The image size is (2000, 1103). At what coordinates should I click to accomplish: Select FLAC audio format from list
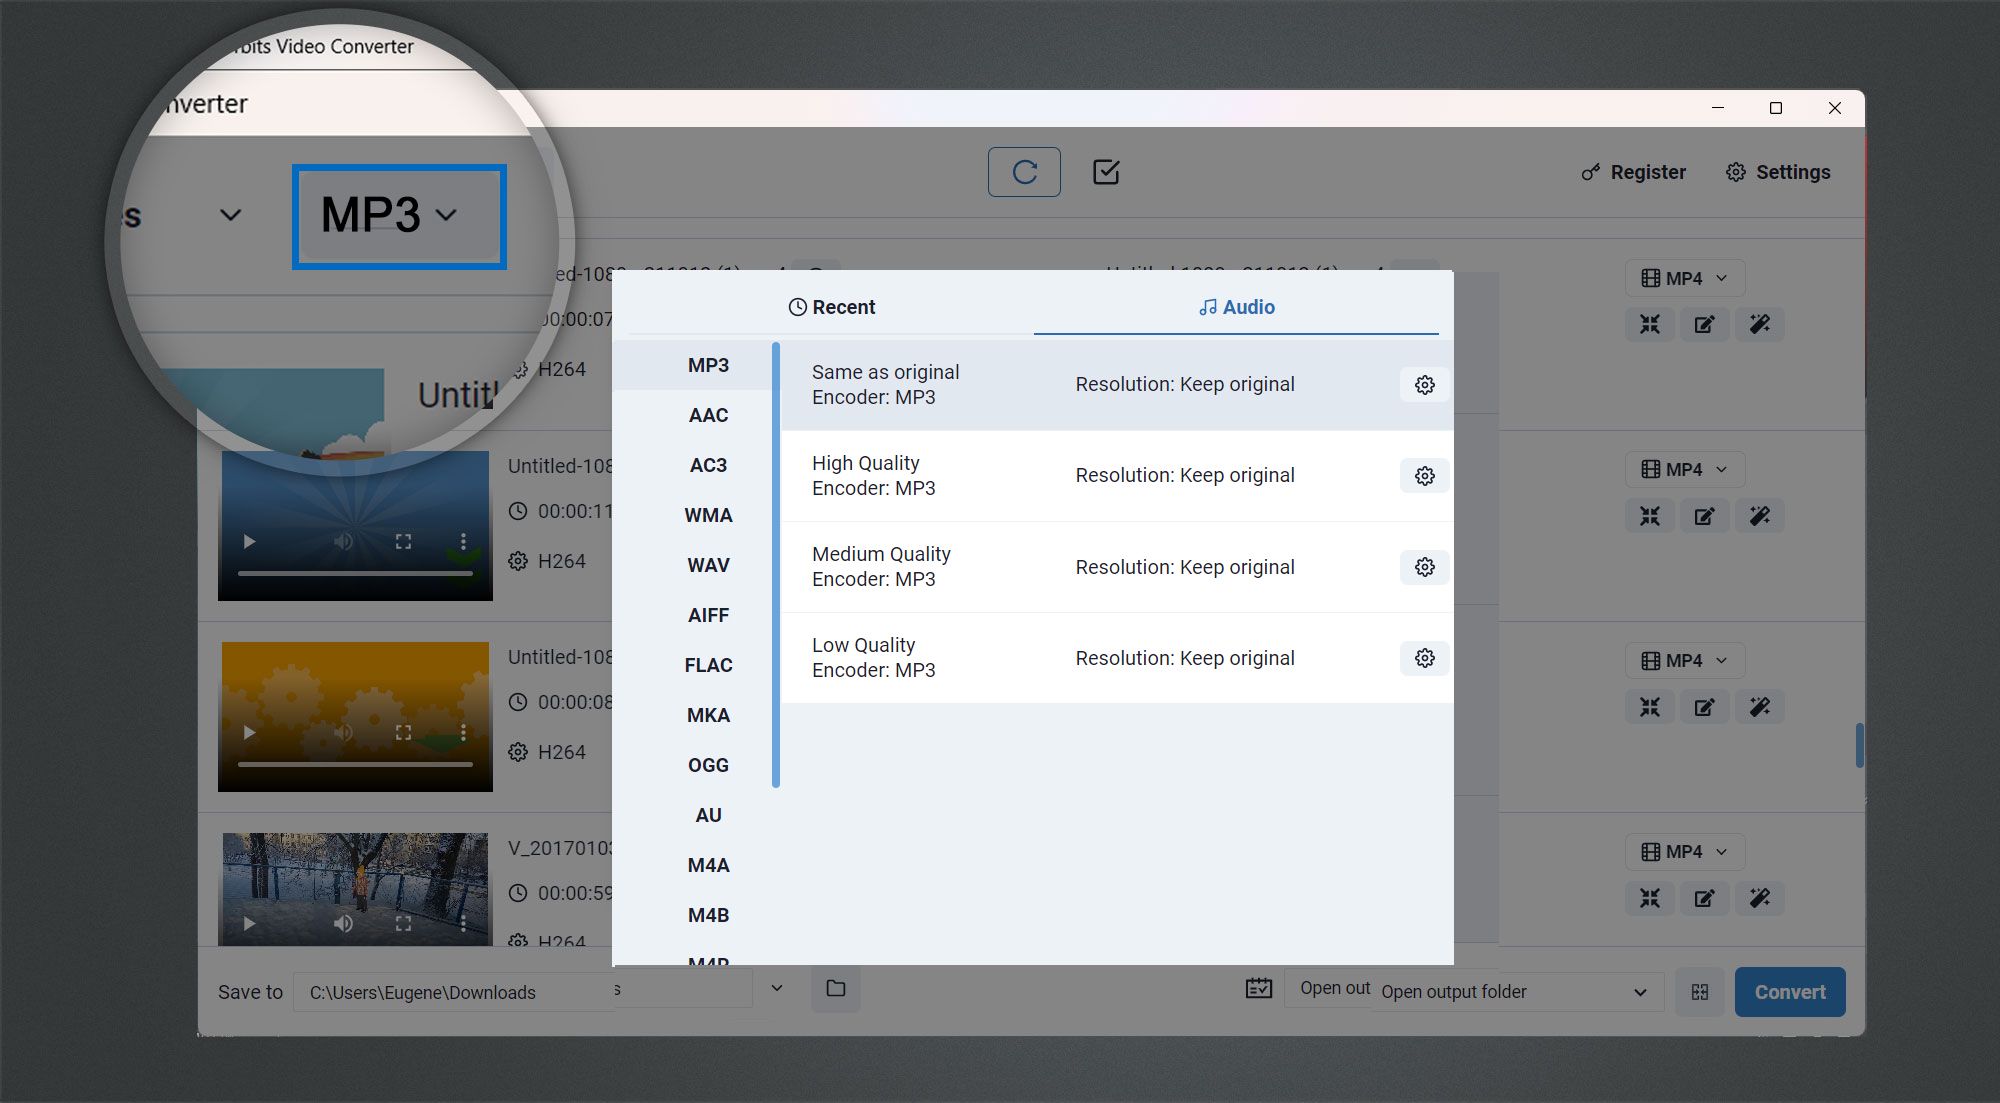coord(707,664)
